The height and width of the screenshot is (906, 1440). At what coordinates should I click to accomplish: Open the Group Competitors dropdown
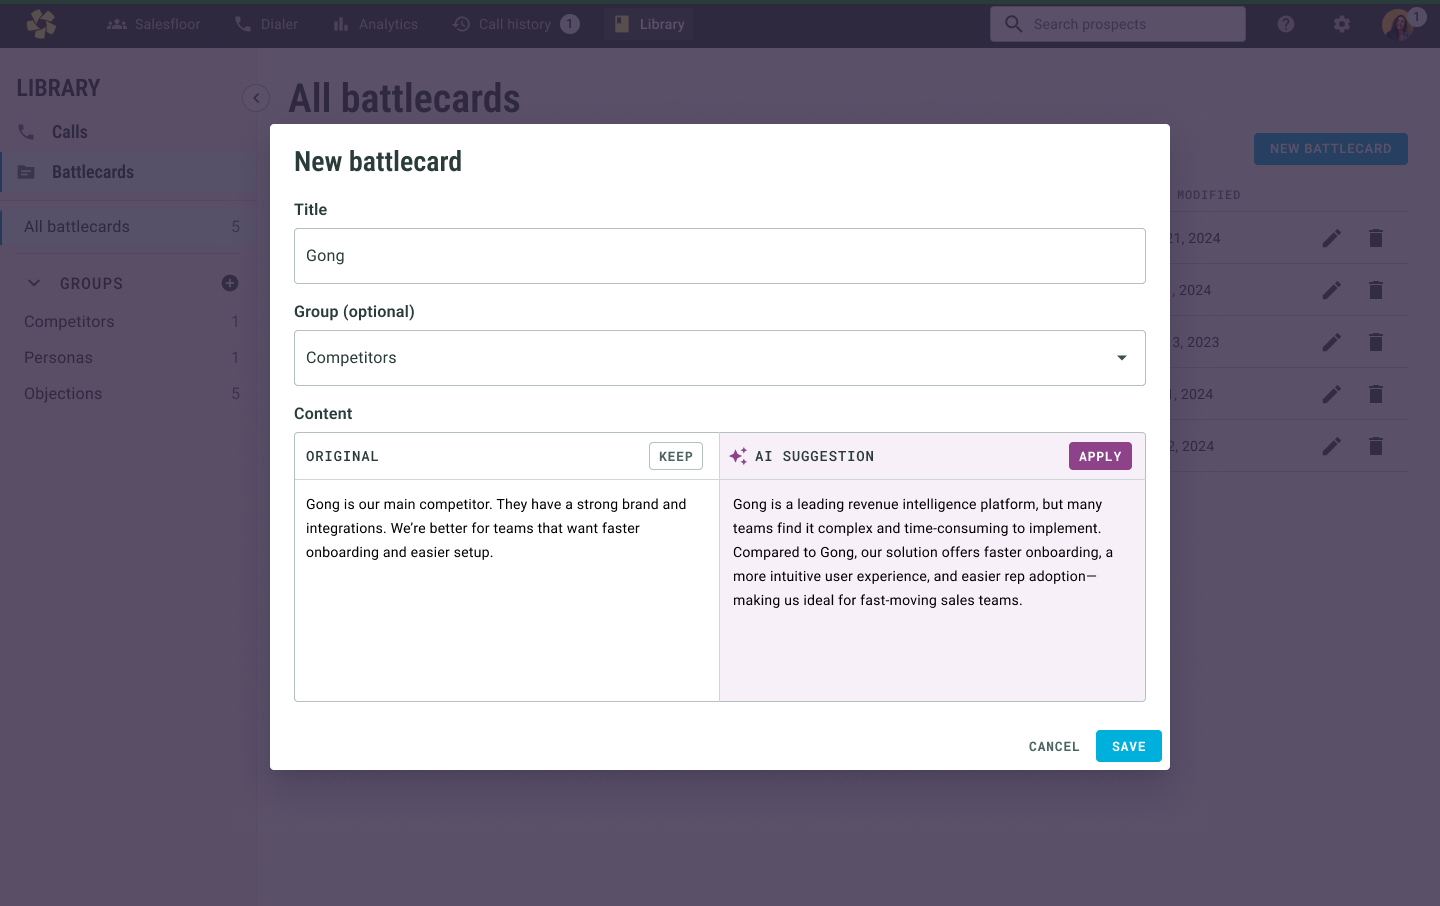tap(720, 358)
